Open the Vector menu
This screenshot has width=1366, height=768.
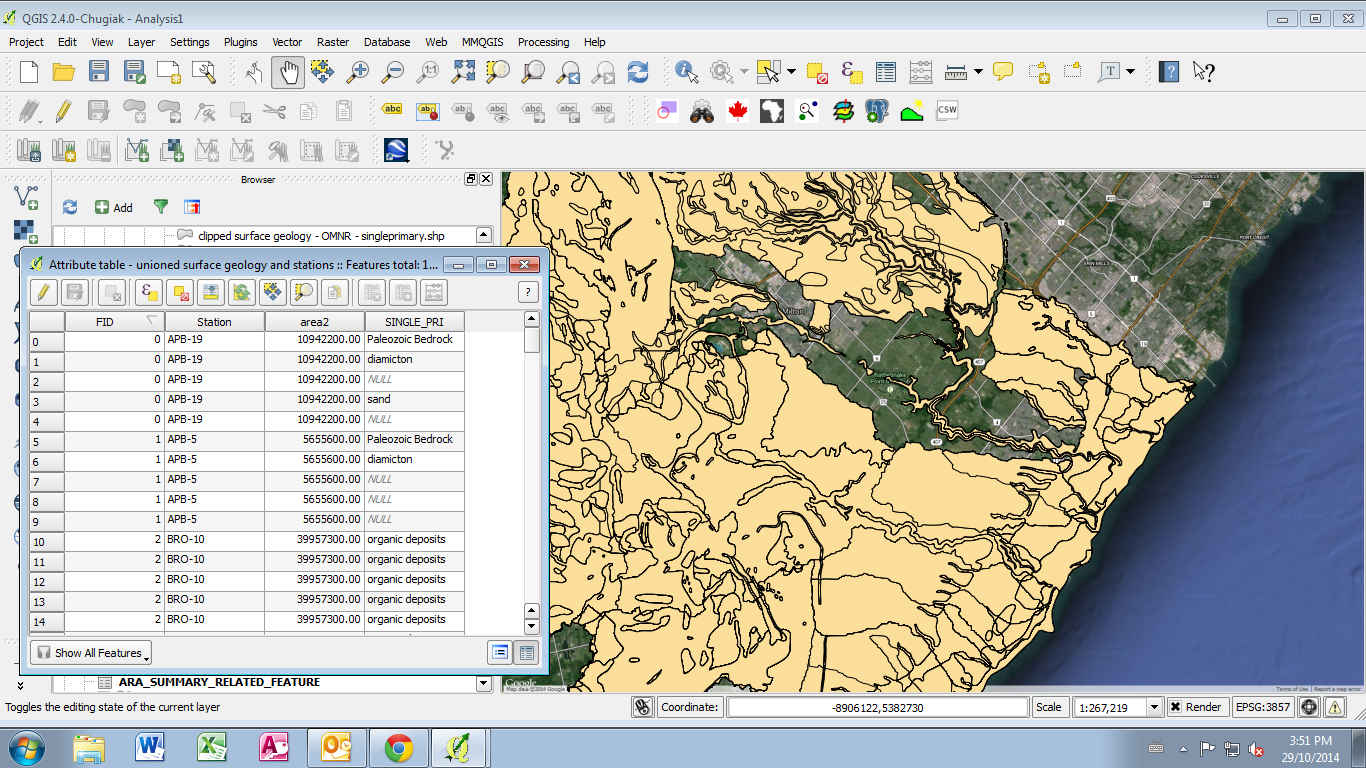pyautogui.click(x=287, y=42)
